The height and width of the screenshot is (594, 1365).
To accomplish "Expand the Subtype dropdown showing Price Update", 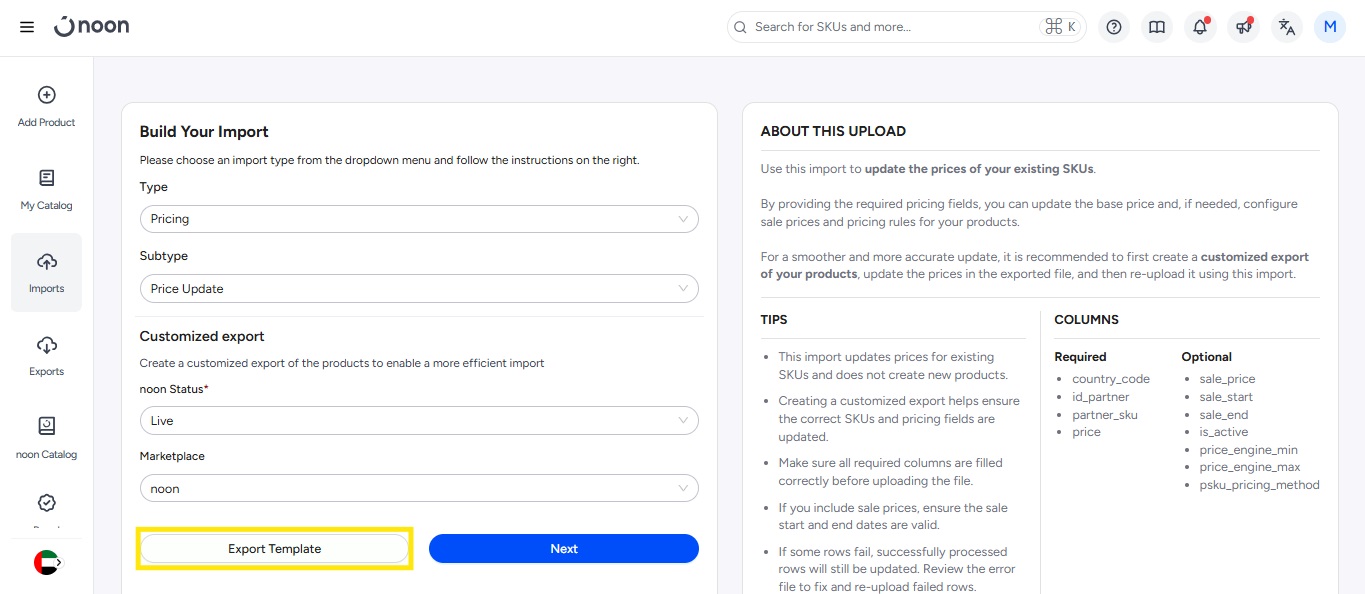I will 419,289.
